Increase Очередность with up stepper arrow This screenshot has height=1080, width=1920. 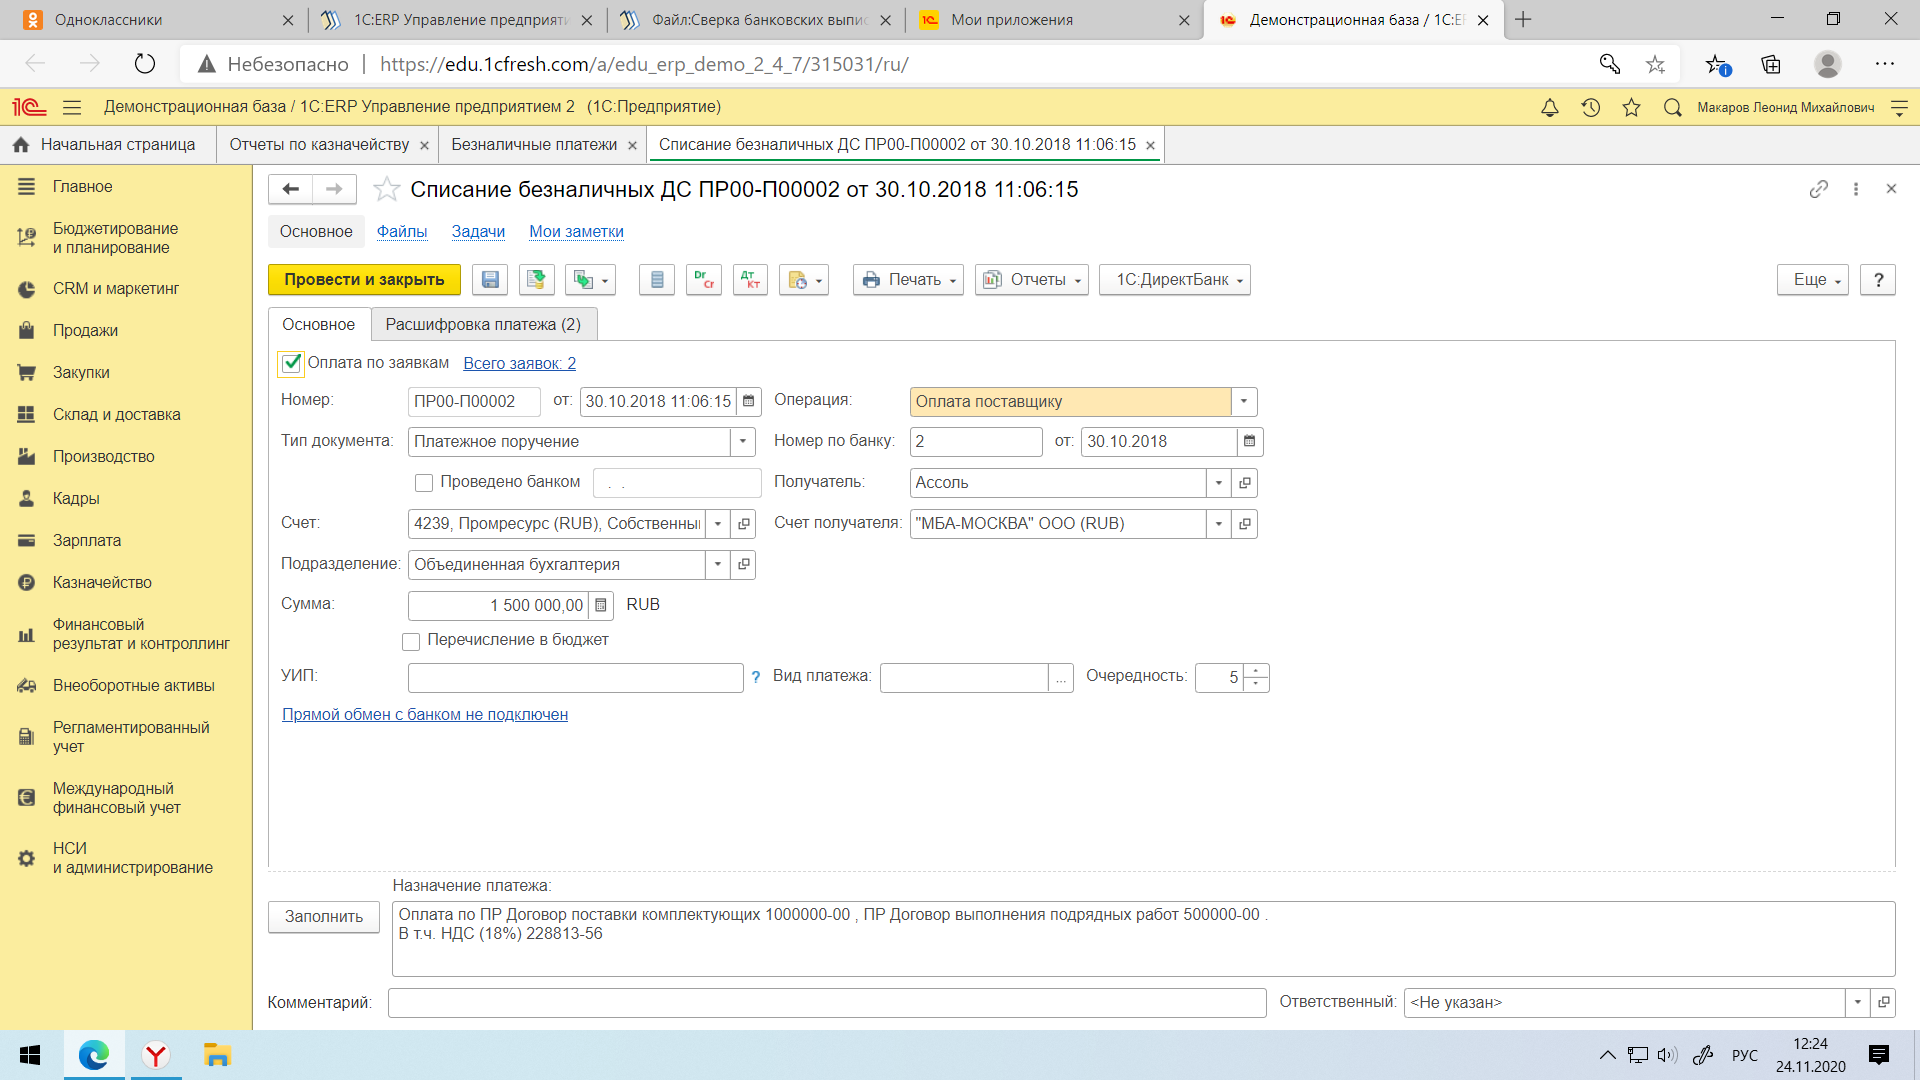[x=1257, y=670]
